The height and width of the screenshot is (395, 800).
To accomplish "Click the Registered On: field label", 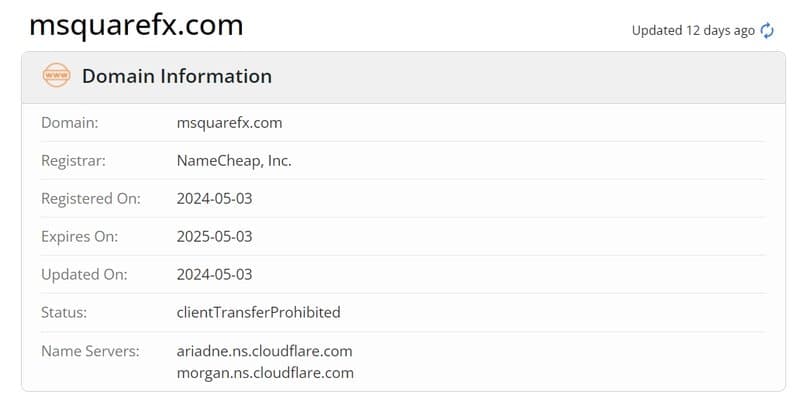I will click(91, 199).
